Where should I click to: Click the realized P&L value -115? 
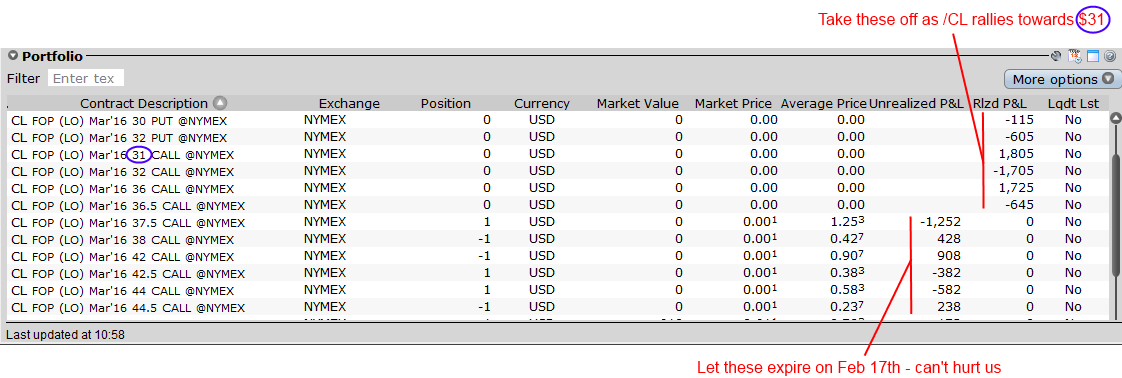point(1020,120)
